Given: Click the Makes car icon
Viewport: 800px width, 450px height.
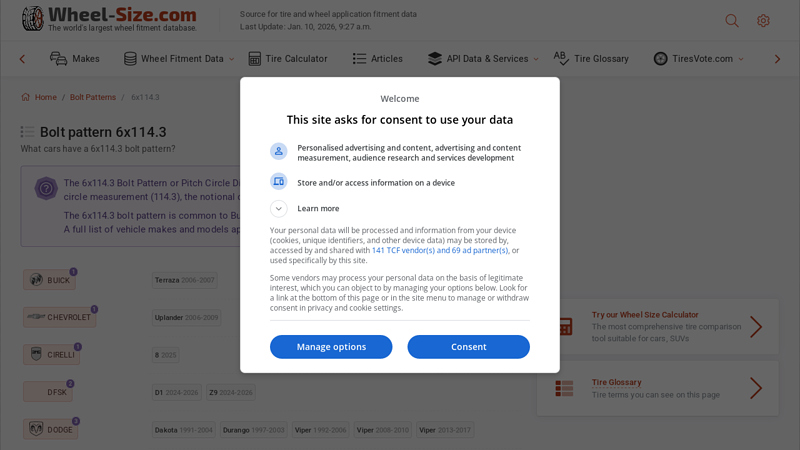Looking at the screenshot, I should click(59, 59).
